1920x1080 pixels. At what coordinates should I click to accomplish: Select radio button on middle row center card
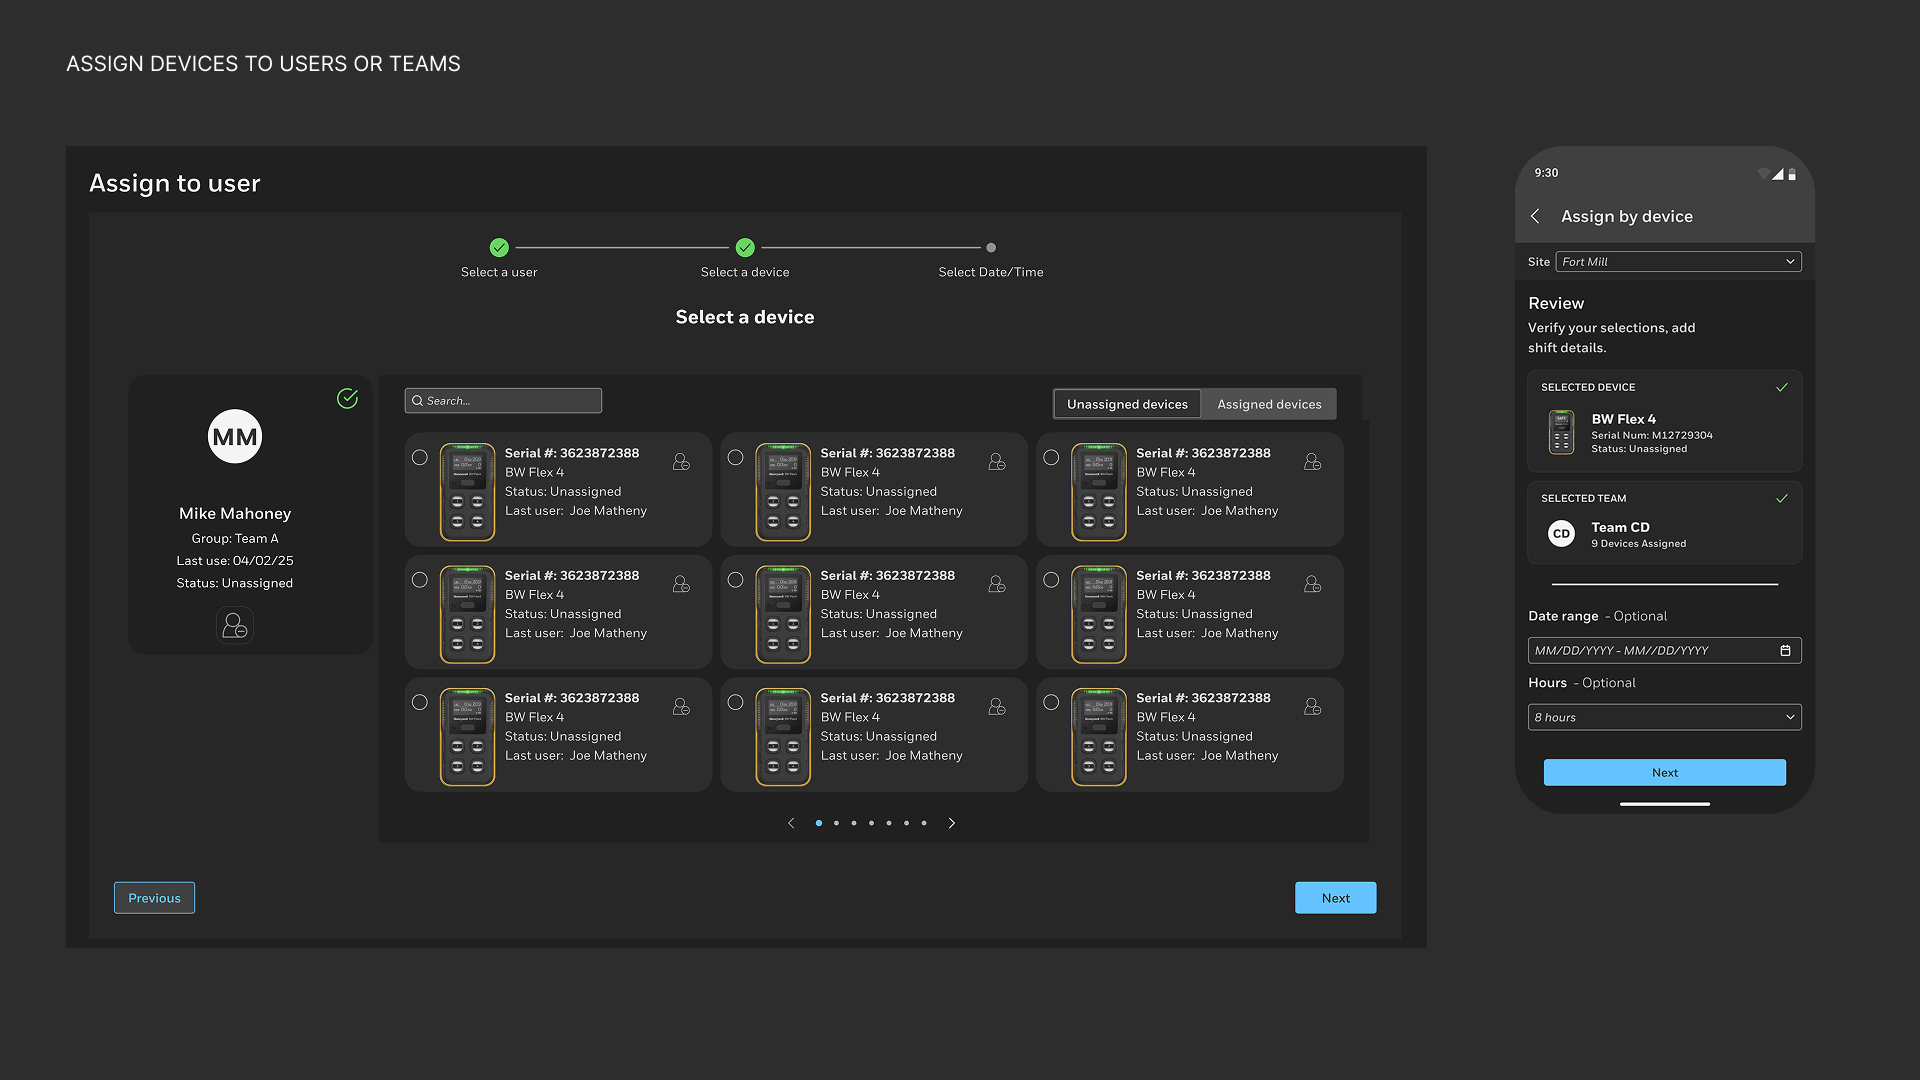735,580
